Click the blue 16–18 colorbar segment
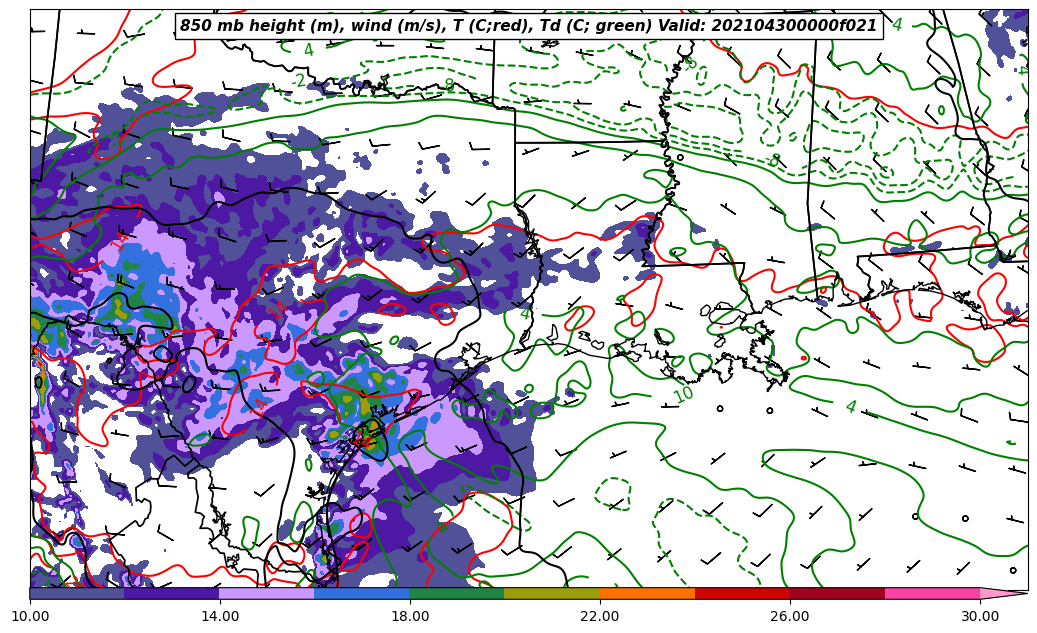This screenshot has width=1037, height=633. [x=362, y=593]
